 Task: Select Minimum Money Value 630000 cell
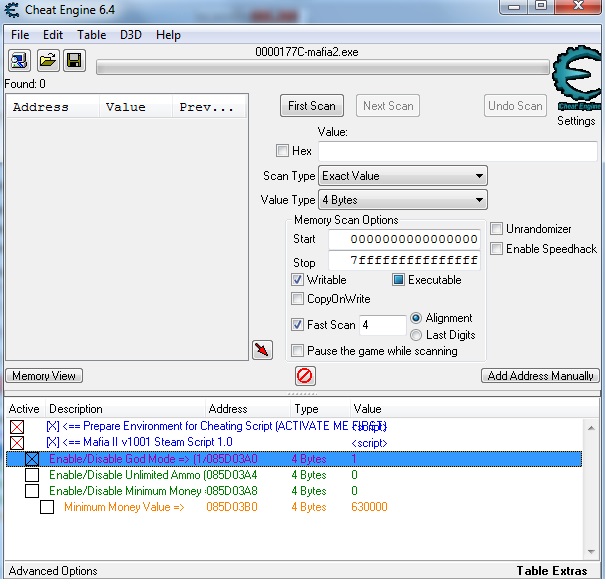pos(369,507)
